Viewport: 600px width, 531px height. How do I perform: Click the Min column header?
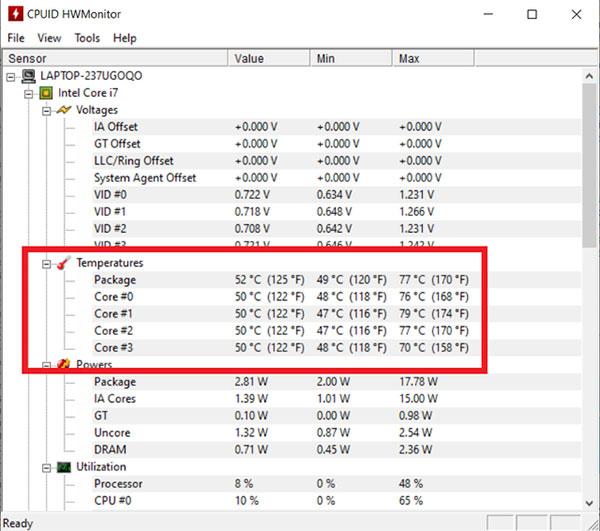pyautogui.click(x=351, y=59)
